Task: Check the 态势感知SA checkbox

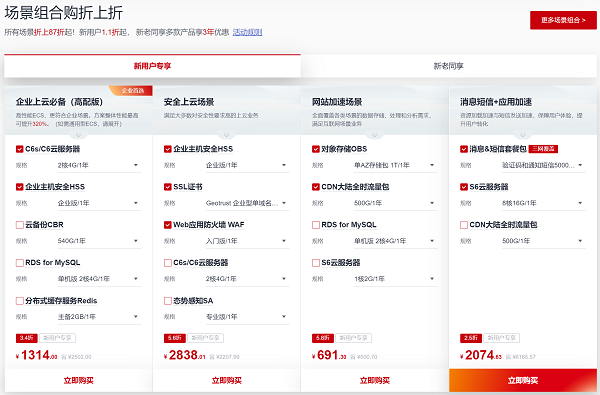Action: click(168, 300)
